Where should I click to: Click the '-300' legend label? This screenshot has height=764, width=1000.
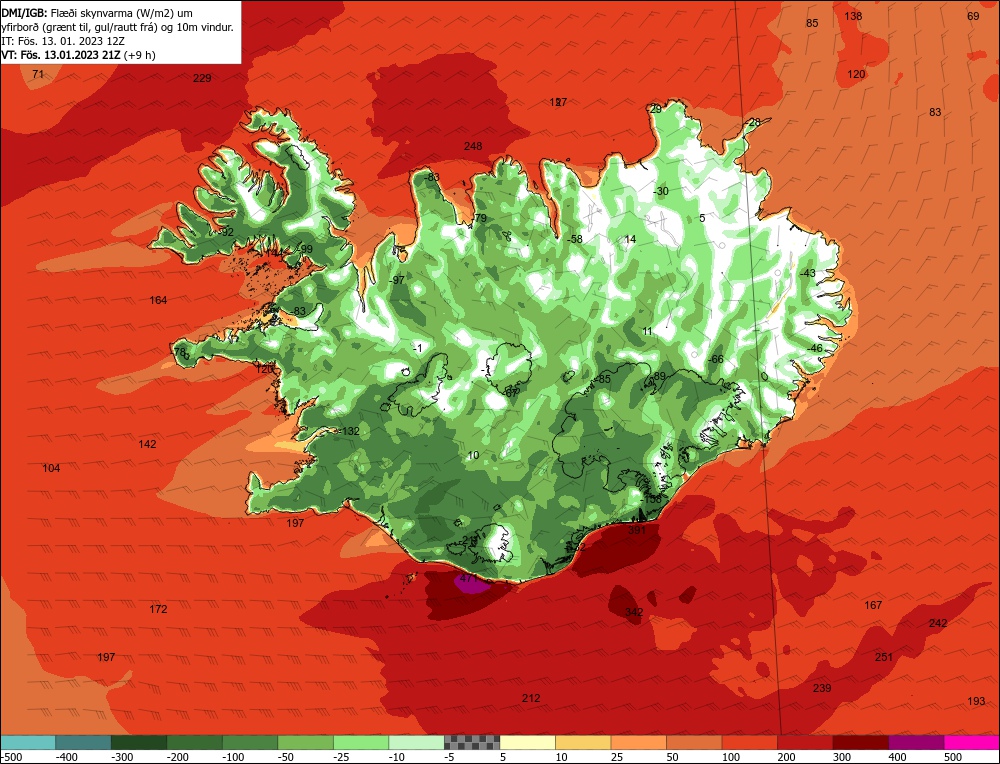[122, 757]
